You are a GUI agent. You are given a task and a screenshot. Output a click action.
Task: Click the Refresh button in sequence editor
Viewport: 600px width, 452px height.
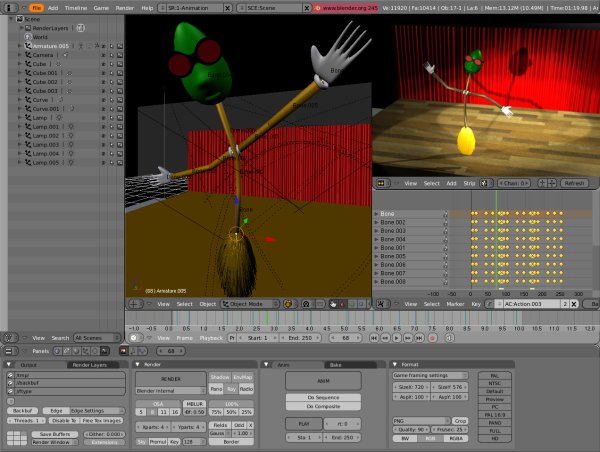(574, 184)
